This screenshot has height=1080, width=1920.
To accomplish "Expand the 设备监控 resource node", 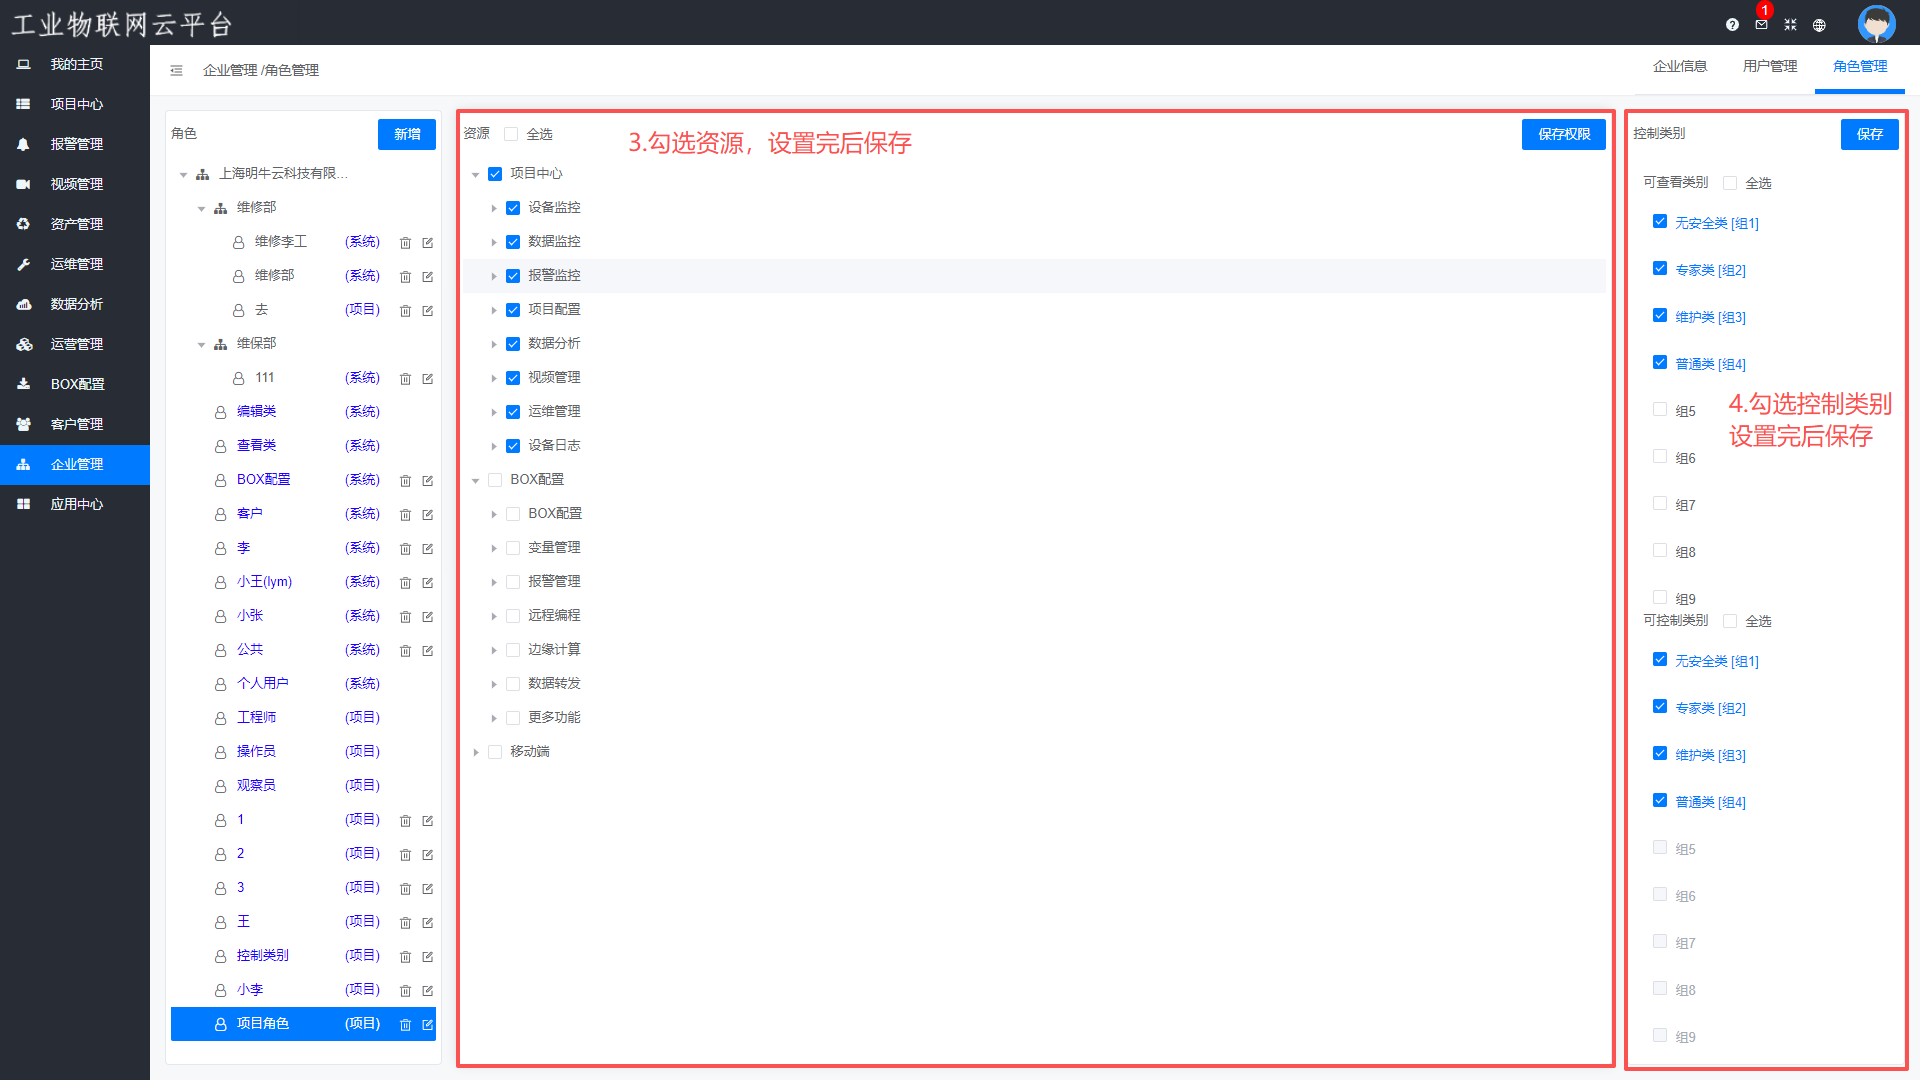I will point(494,208).
